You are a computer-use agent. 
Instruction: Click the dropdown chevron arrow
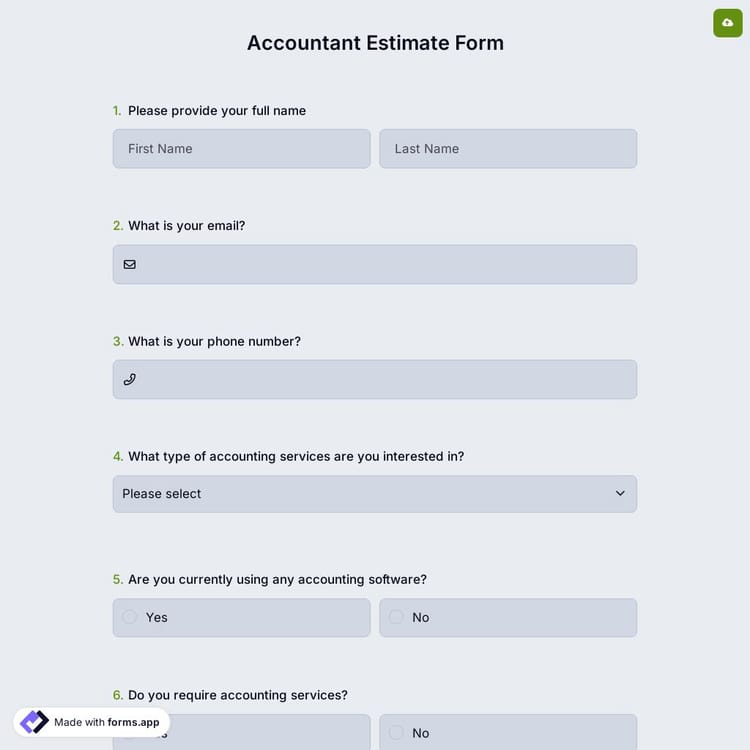620,494
